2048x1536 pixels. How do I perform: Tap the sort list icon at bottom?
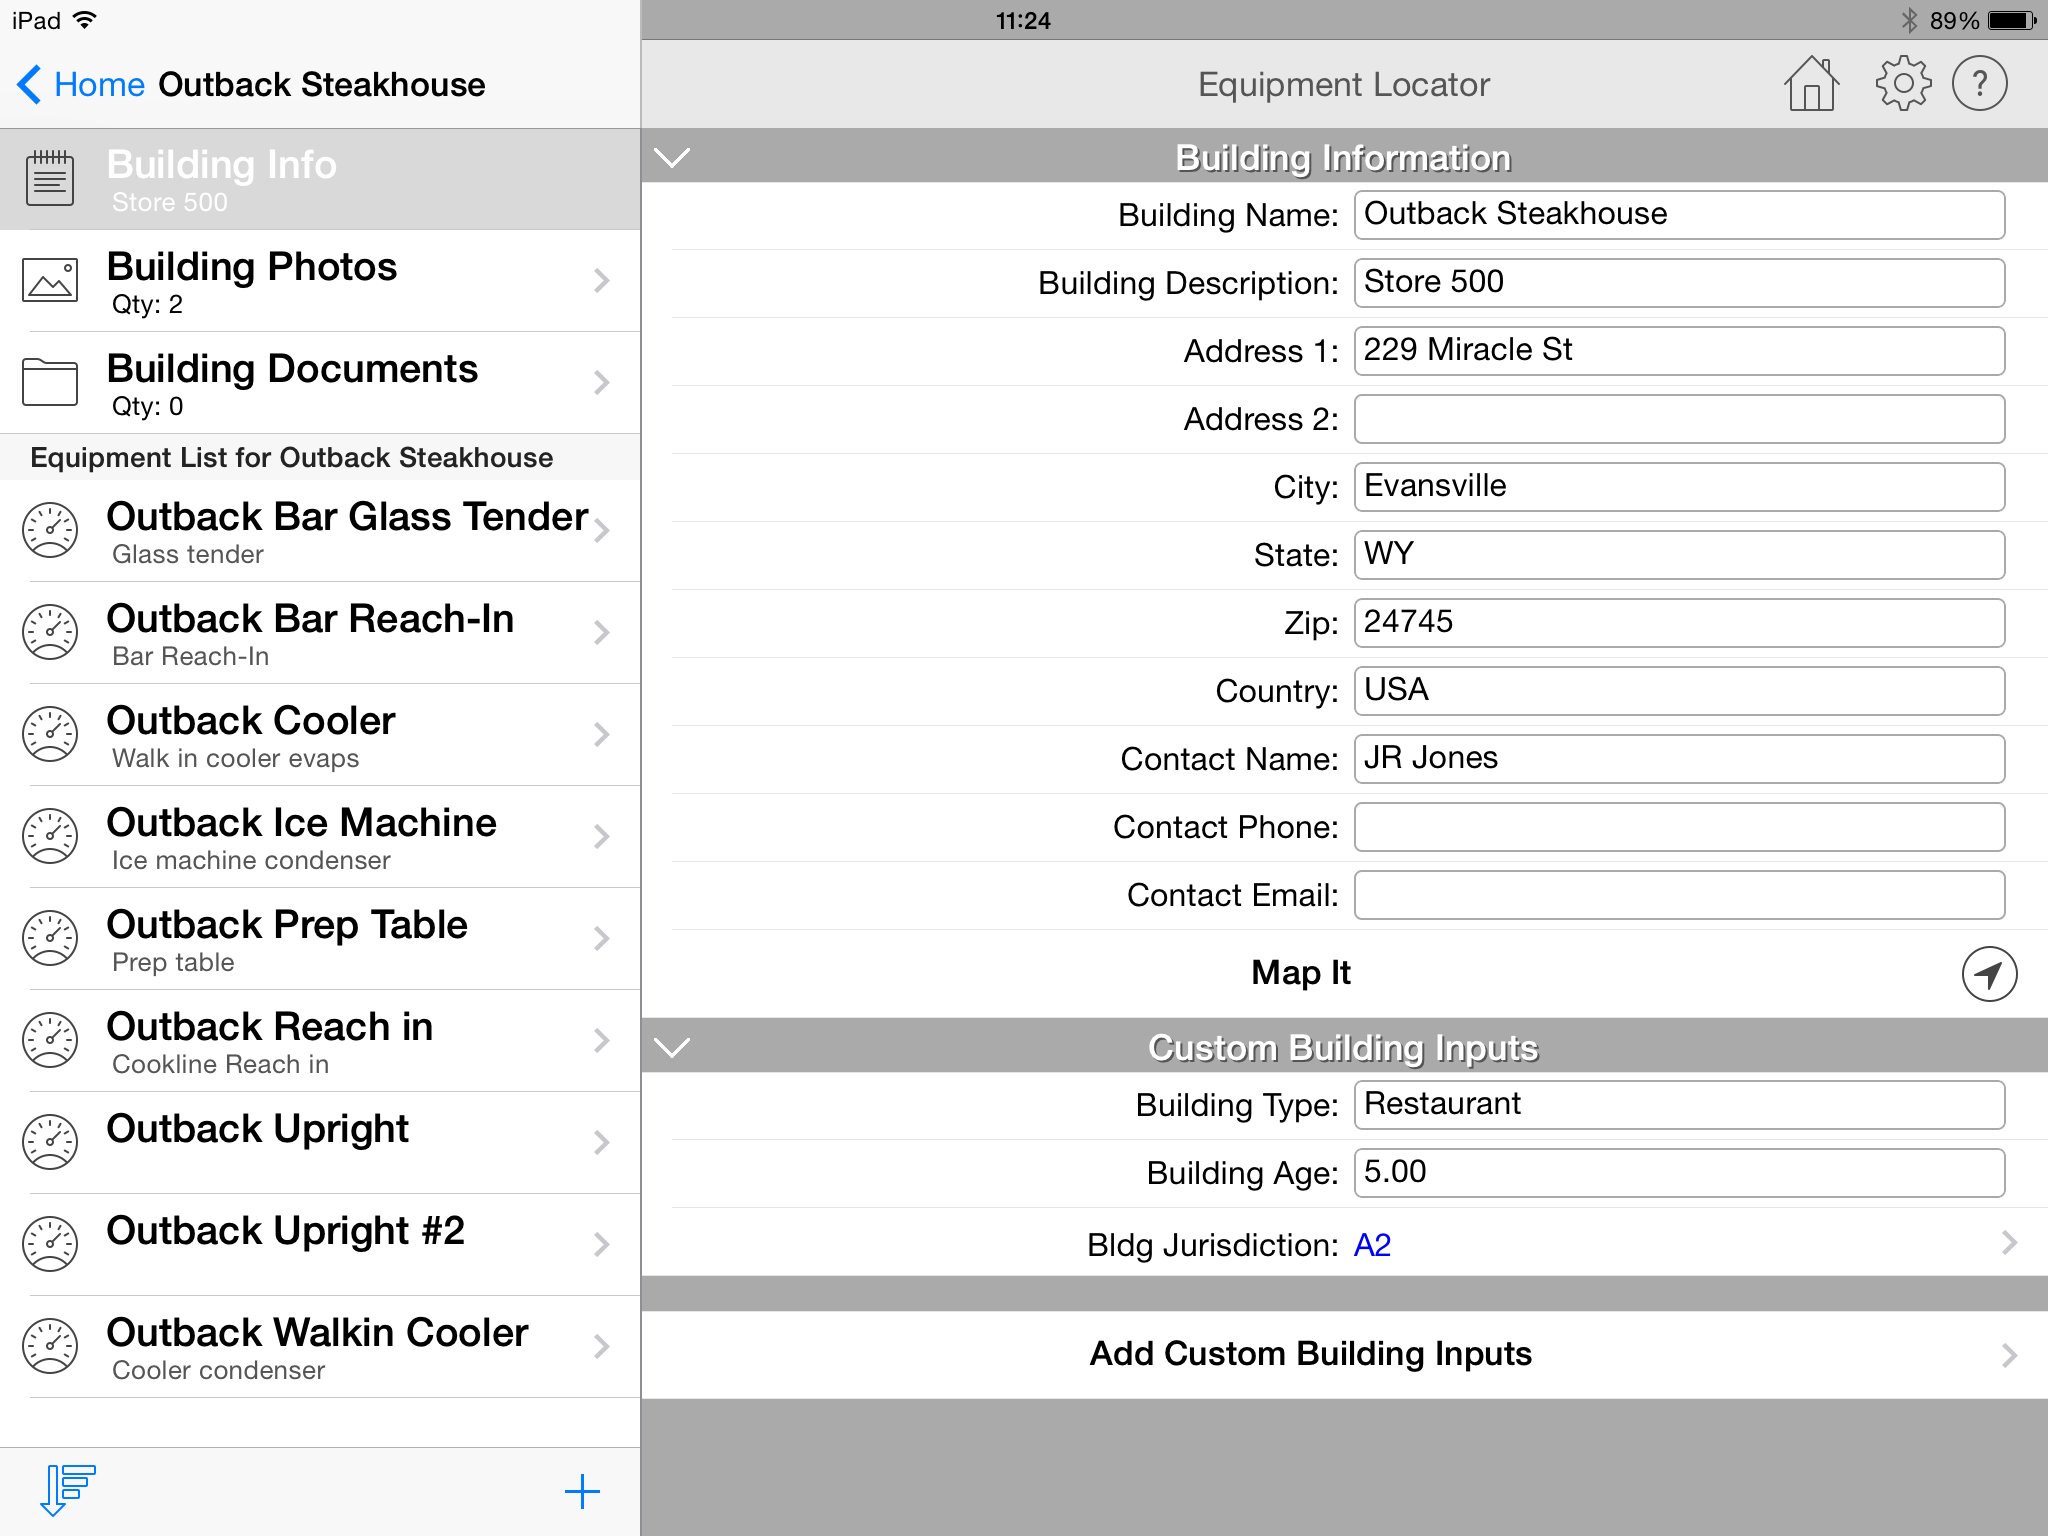click(x=68, y=1490)
